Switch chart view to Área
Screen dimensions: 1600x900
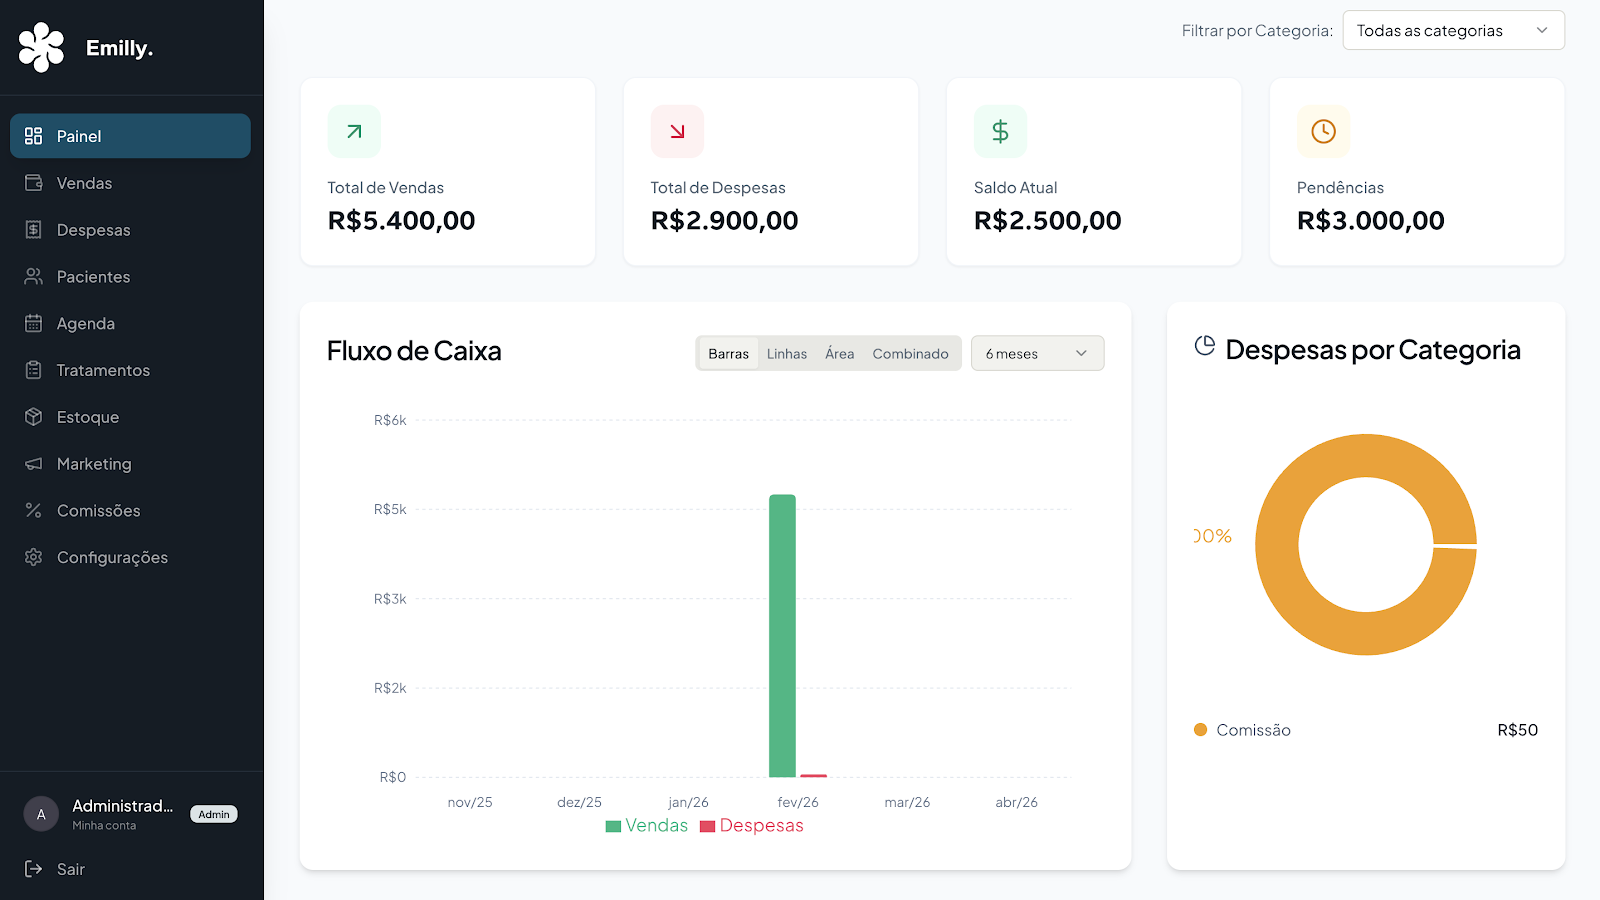(x=839, y=353)
